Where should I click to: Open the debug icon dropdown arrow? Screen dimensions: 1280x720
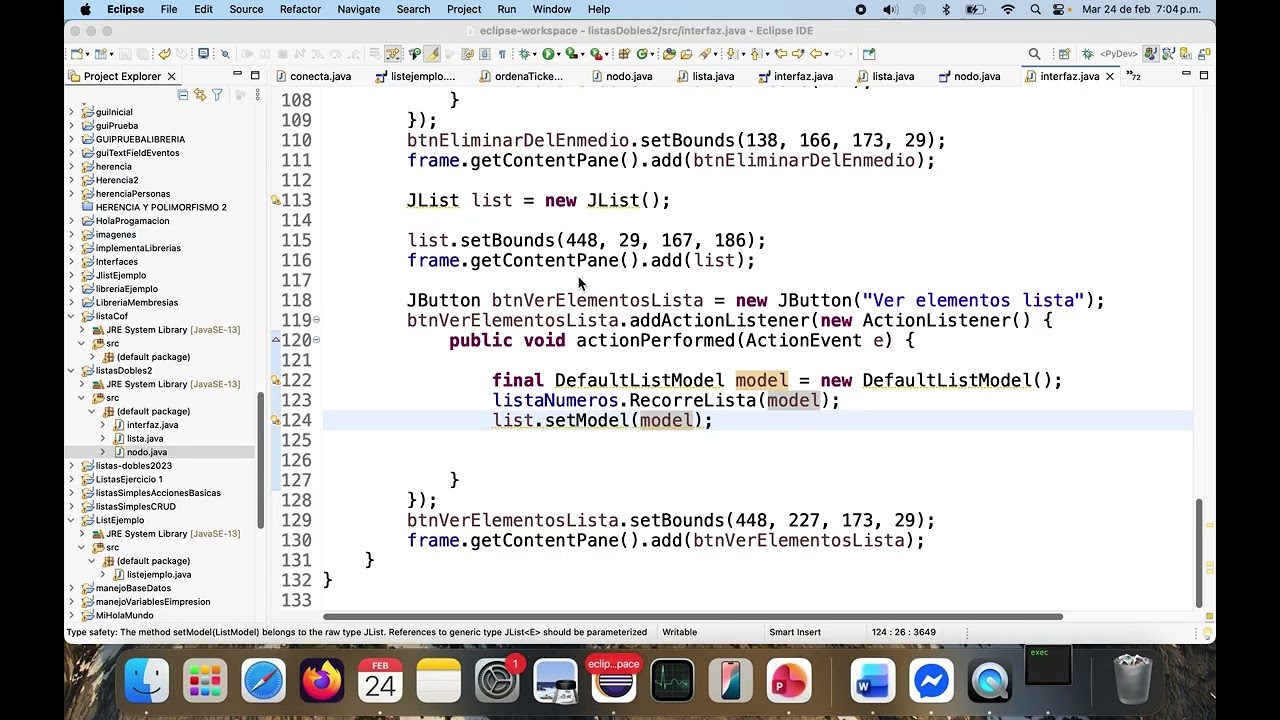(534, 54)
